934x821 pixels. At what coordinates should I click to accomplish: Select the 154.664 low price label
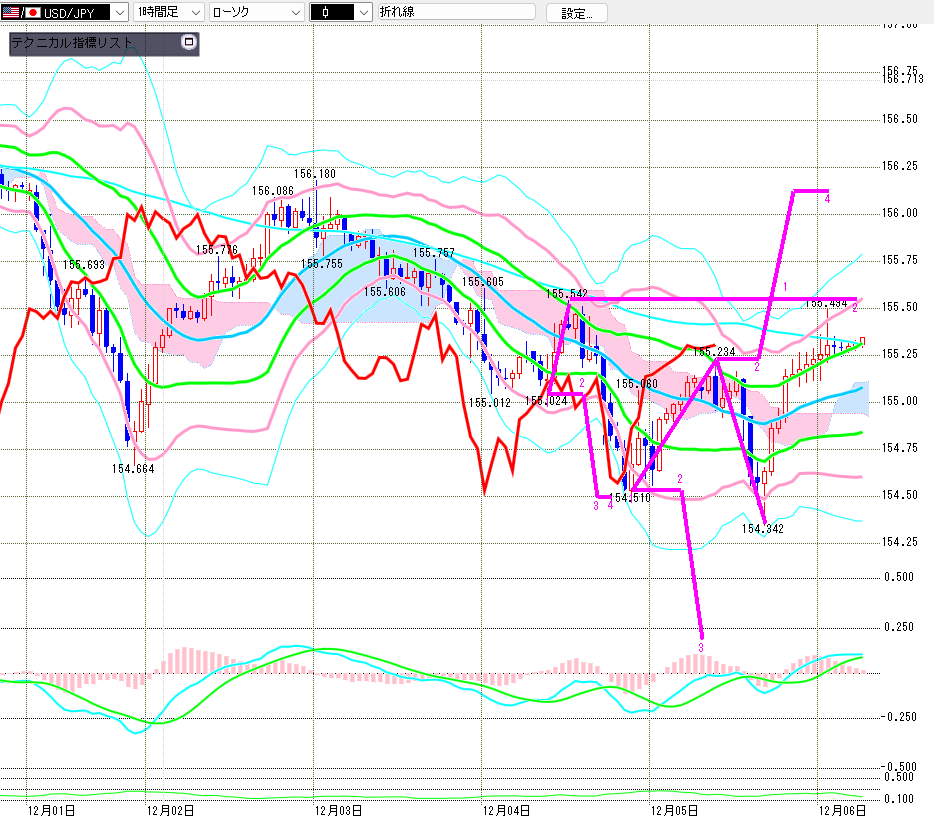click(x=133, y=468)
